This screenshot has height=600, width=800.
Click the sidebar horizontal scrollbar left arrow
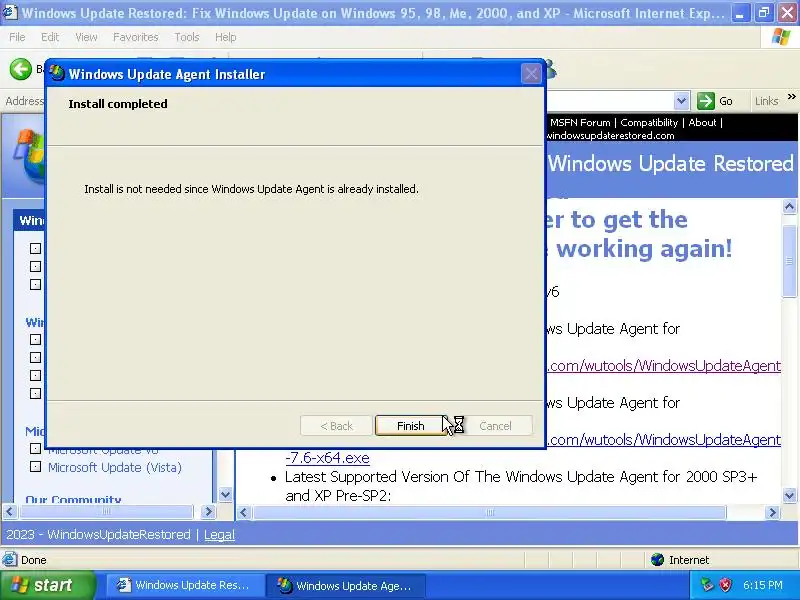coord(10,511)
